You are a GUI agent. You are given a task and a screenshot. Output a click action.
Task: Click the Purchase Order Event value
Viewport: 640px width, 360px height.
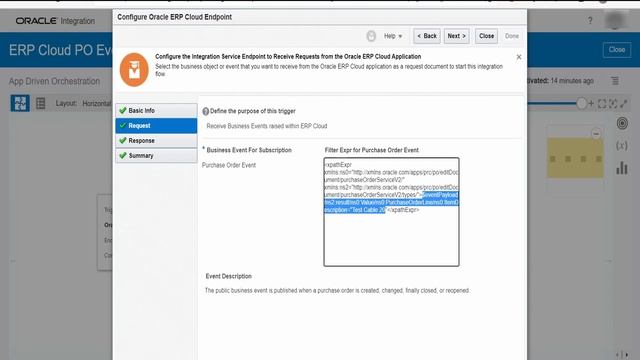[229, 165]
